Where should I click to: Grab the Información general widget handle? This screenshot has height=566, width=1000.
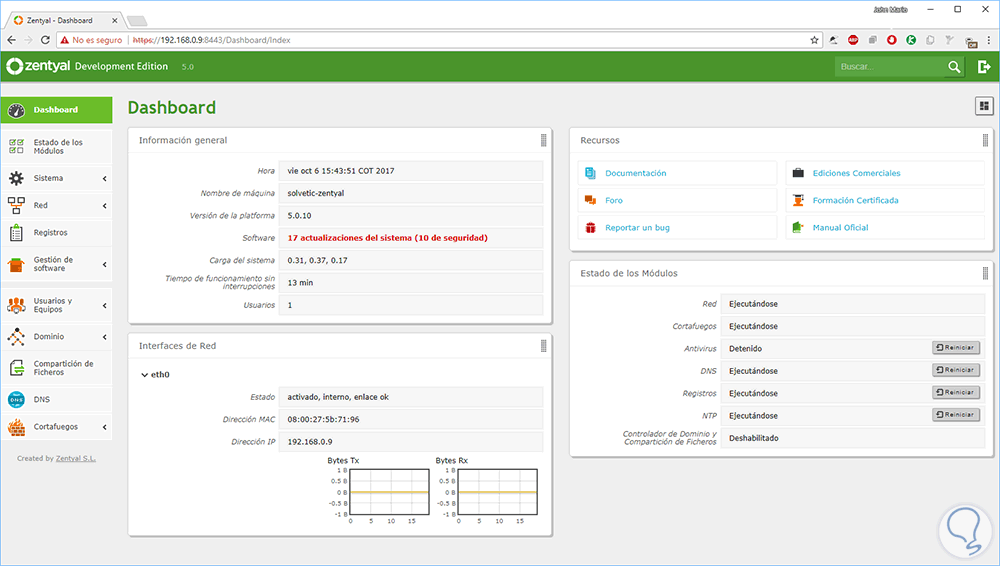tap(543, 140)
